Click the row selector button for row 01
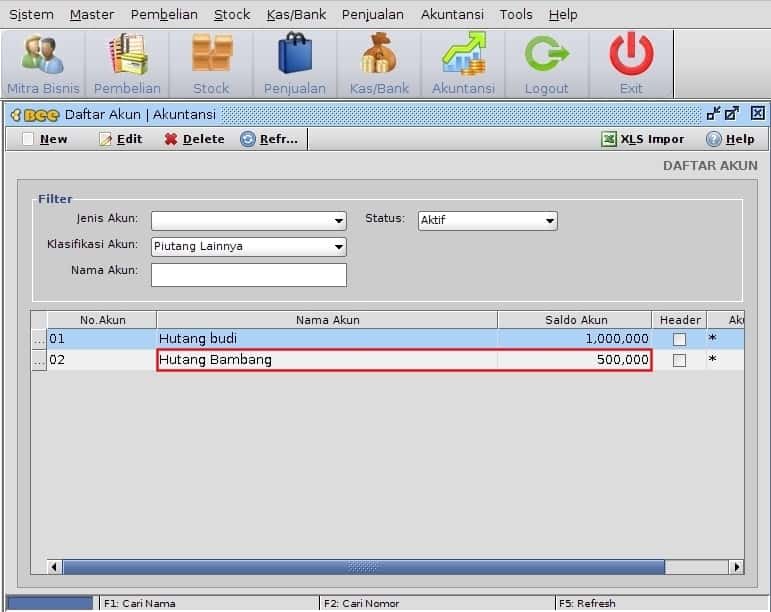771x612 pixels. click(x=39, y=339)
